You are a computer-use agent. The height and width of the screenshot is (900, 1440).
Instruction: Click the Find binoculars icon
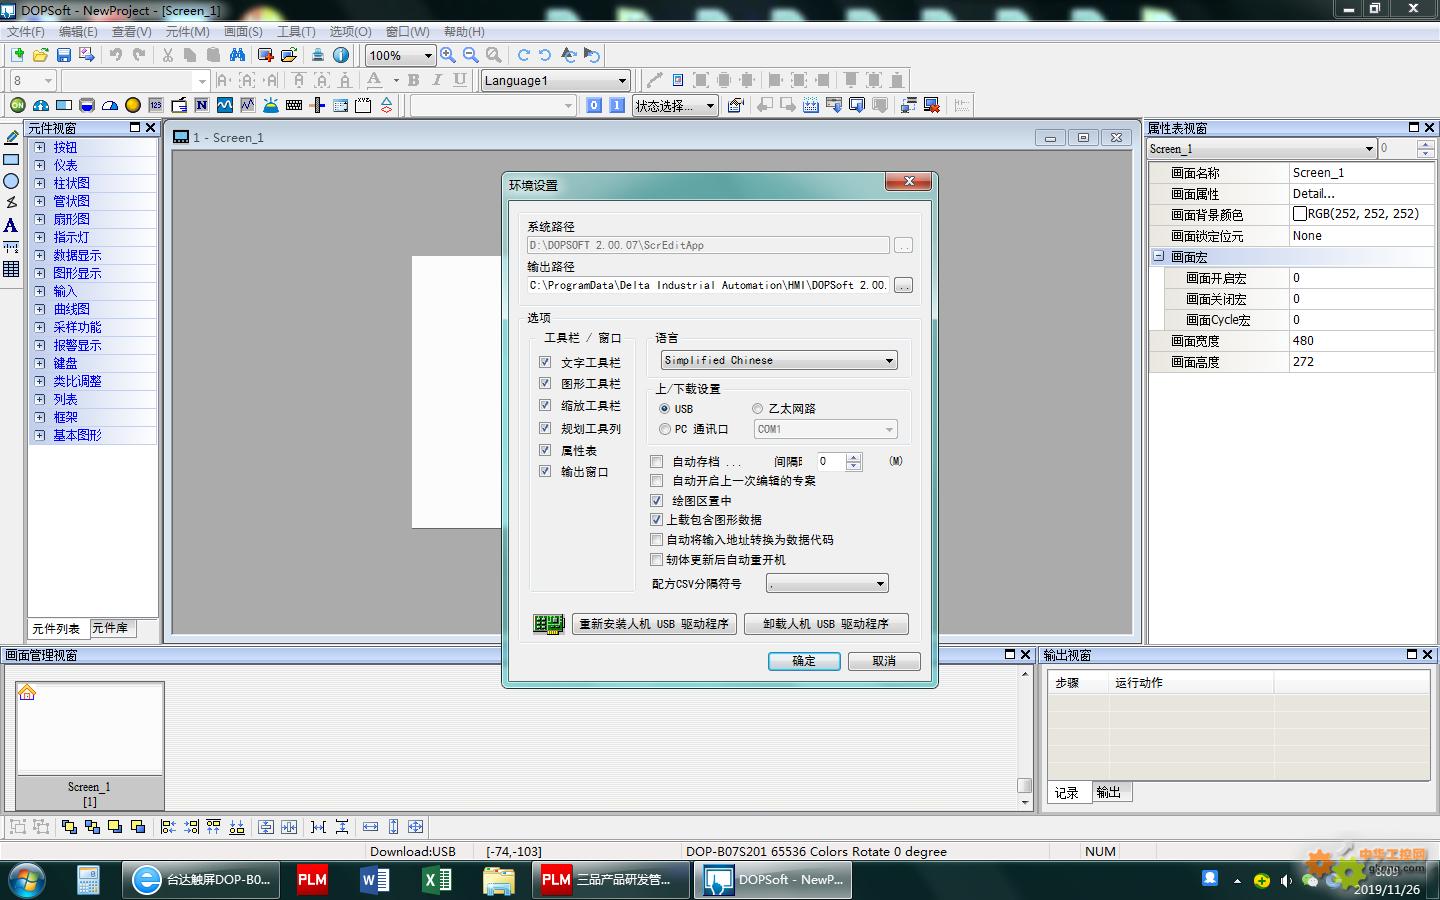[237, 55]
